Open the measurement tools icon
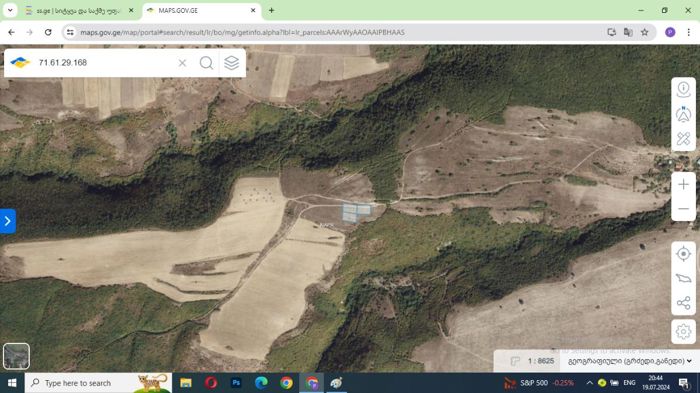 point(683,139)
